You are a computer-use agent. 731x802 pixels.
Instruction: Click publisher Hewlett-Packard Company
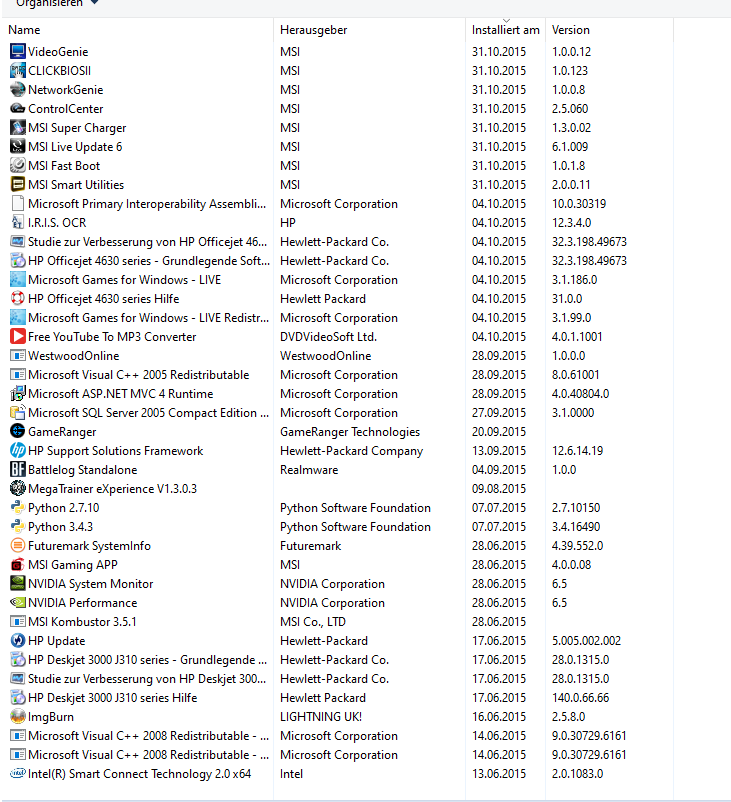tap(351, 451)
